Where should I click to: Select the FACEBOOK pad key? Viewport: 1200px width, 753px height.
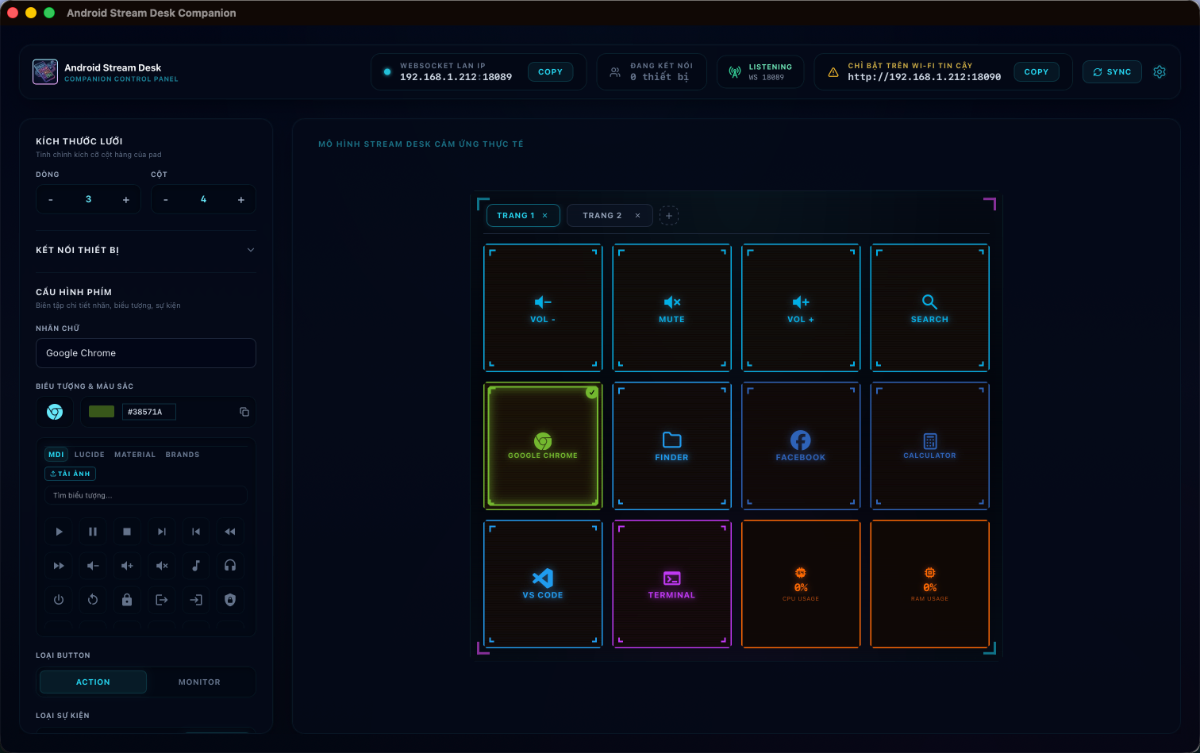(801, 446)
